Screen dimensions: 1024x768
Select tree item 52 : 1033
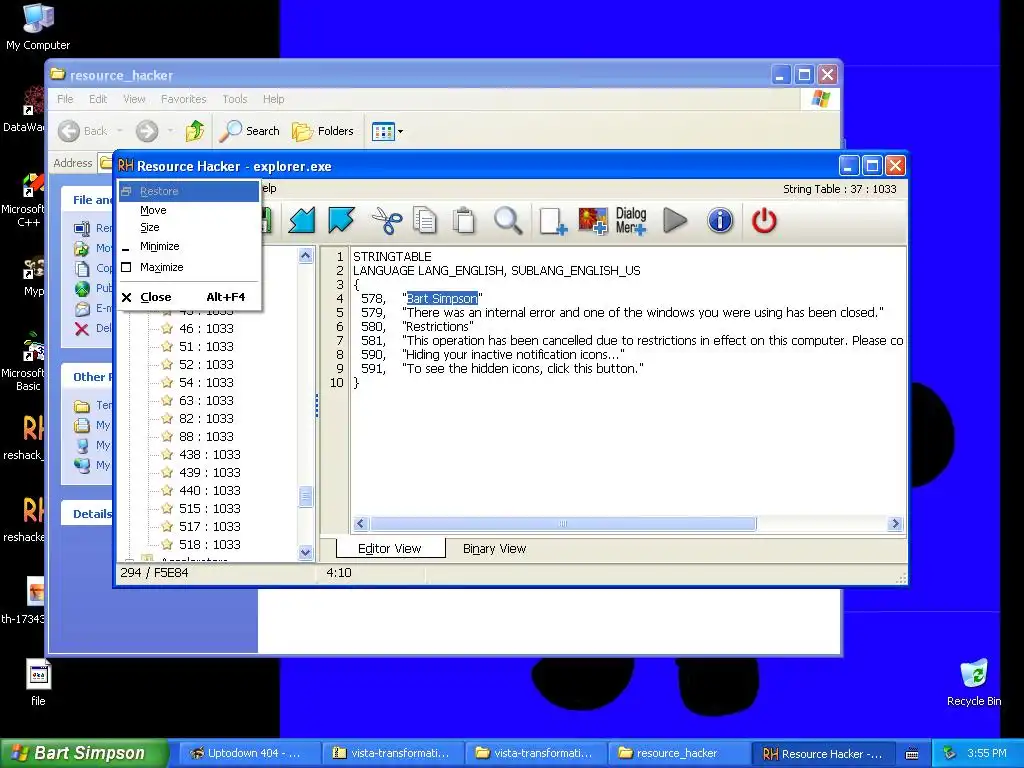206,364
